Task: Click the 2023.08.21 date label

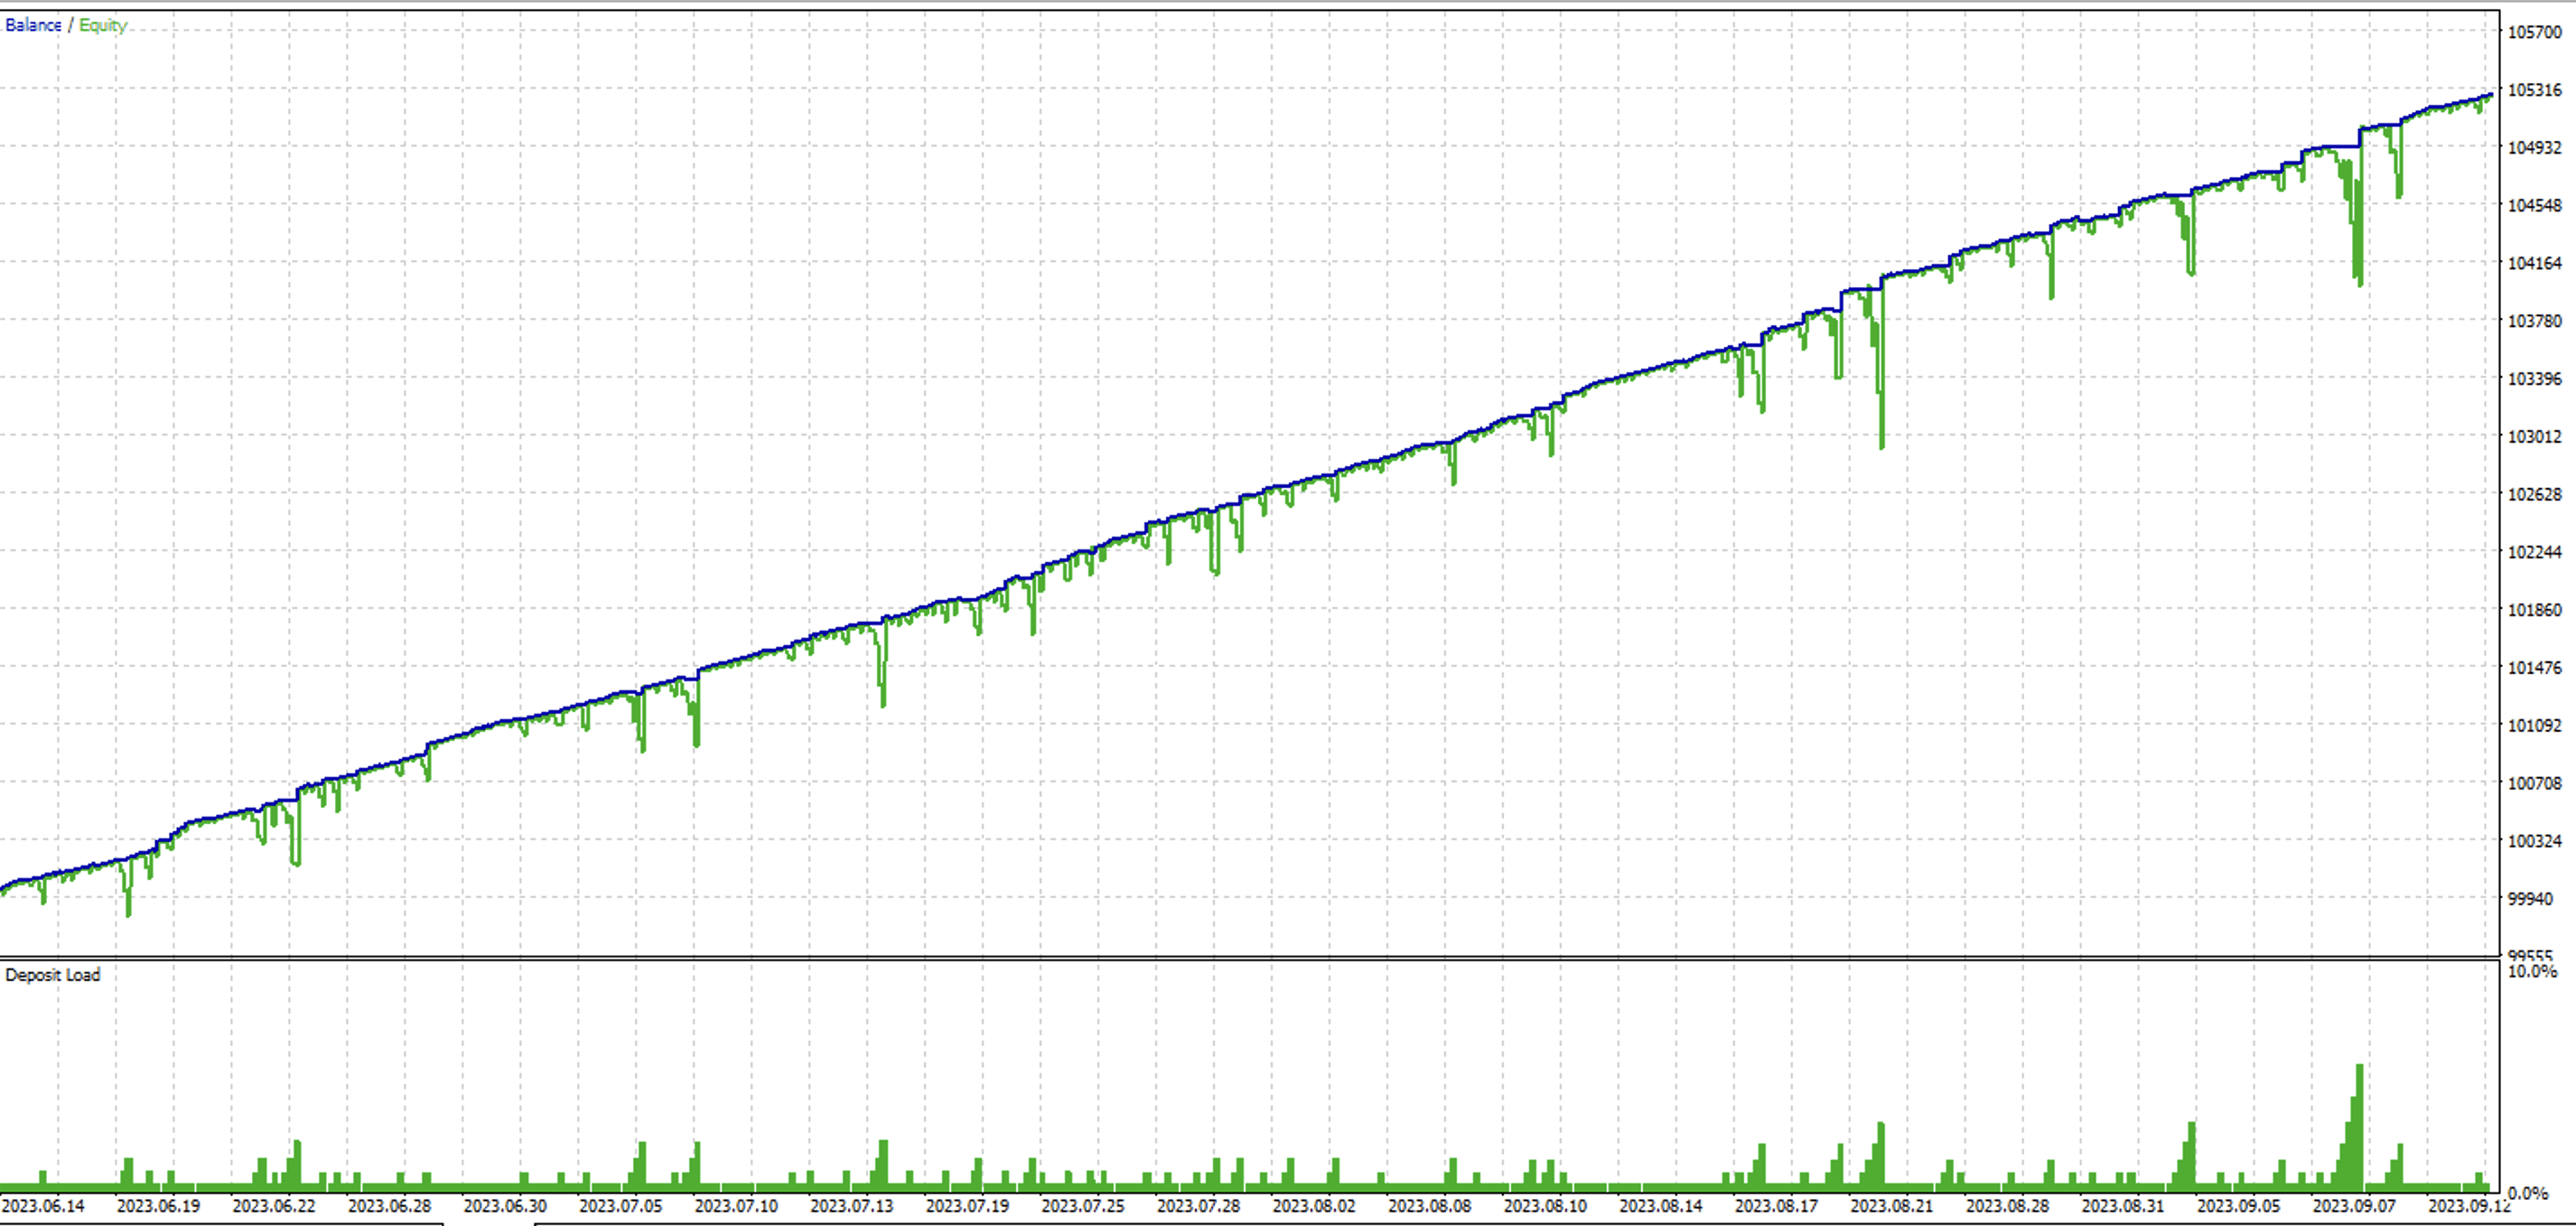Action: coord(1891,1206)
